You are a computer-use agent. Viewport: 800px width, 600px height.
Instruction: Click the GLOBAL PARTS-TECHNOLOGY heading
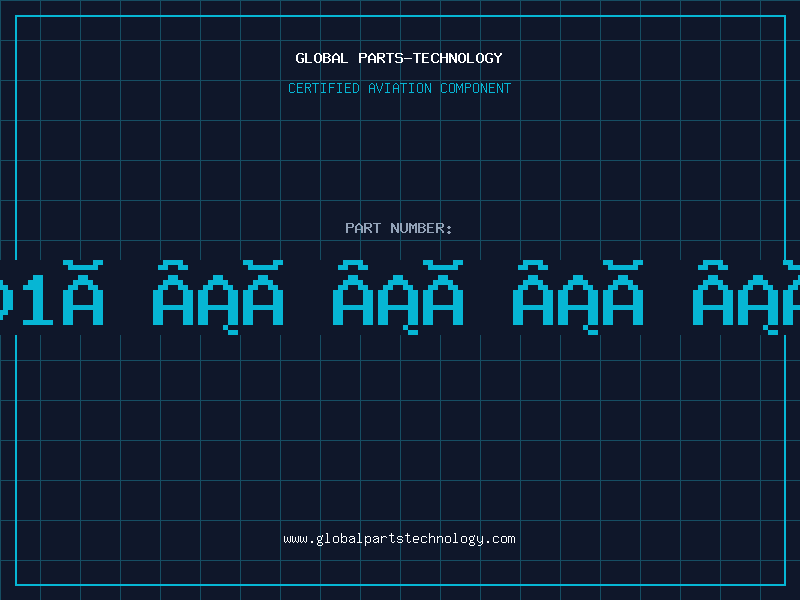pyautogui.click(x=399, y=58)
